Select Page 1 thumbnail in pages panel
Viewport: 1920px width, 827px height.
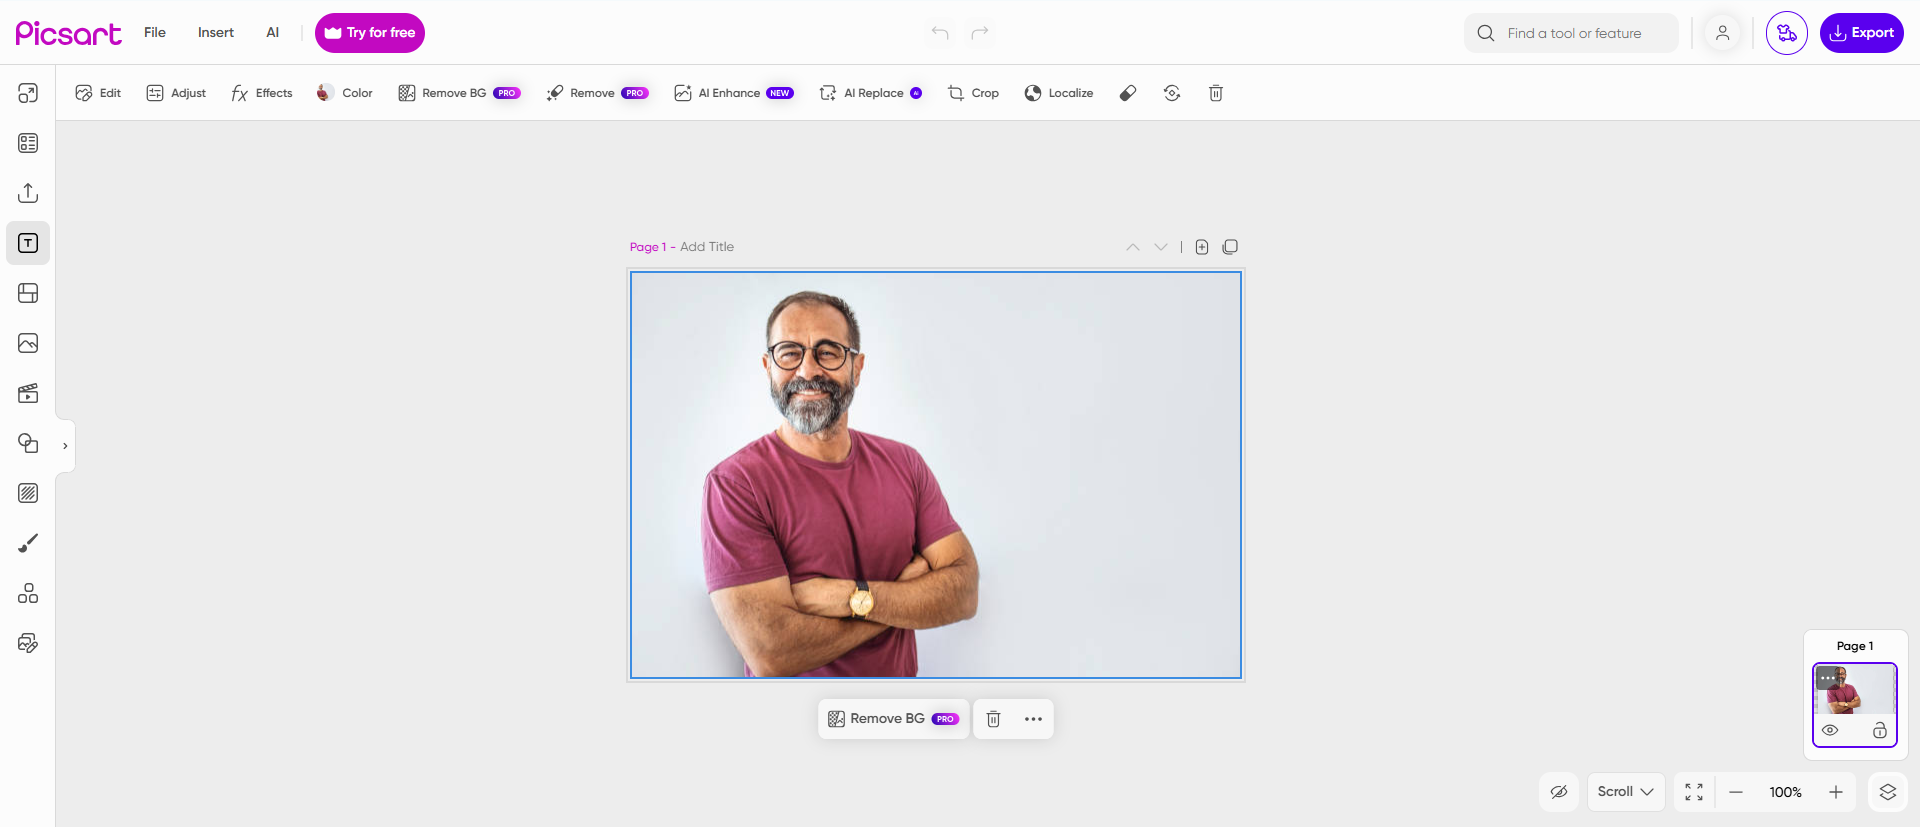(1855, 704)
